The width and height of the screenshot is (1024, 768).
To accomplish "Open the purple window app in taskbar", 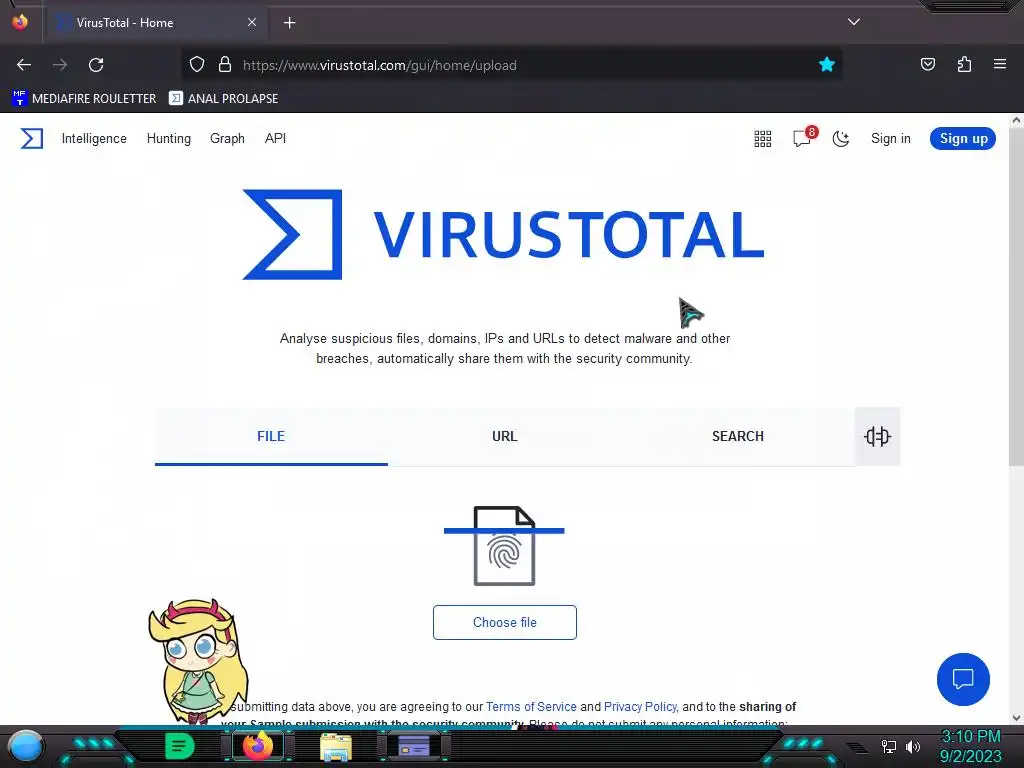I will click(x=413, y=746).
